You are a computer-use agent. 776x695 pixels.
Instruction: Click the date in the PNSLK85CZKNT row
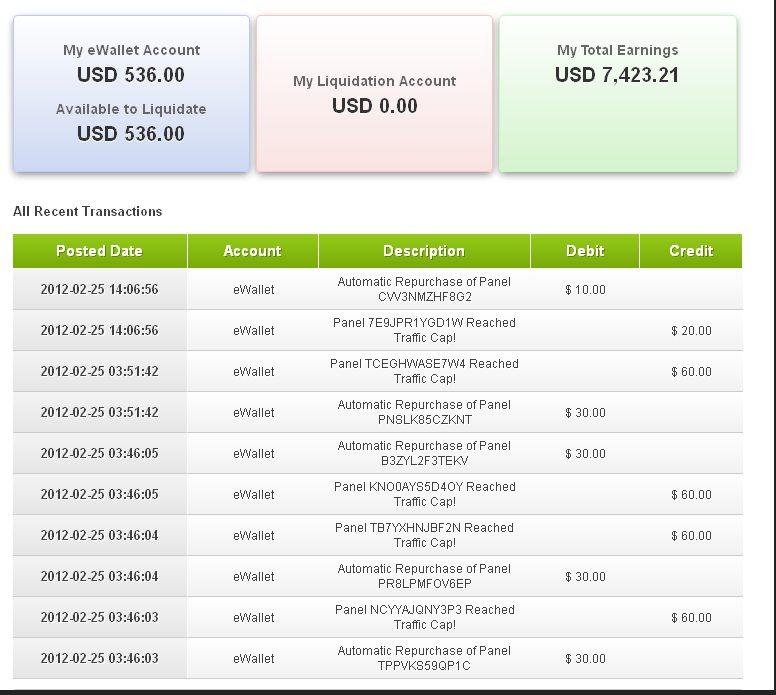99,412
